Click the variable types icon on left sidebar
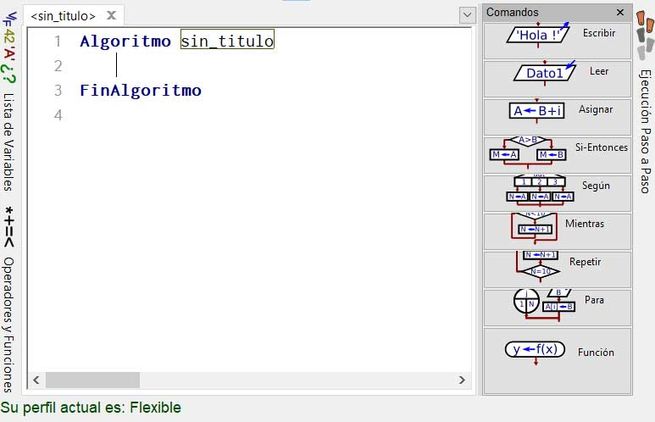Screen dimensions: 655x422 (8, 47)
